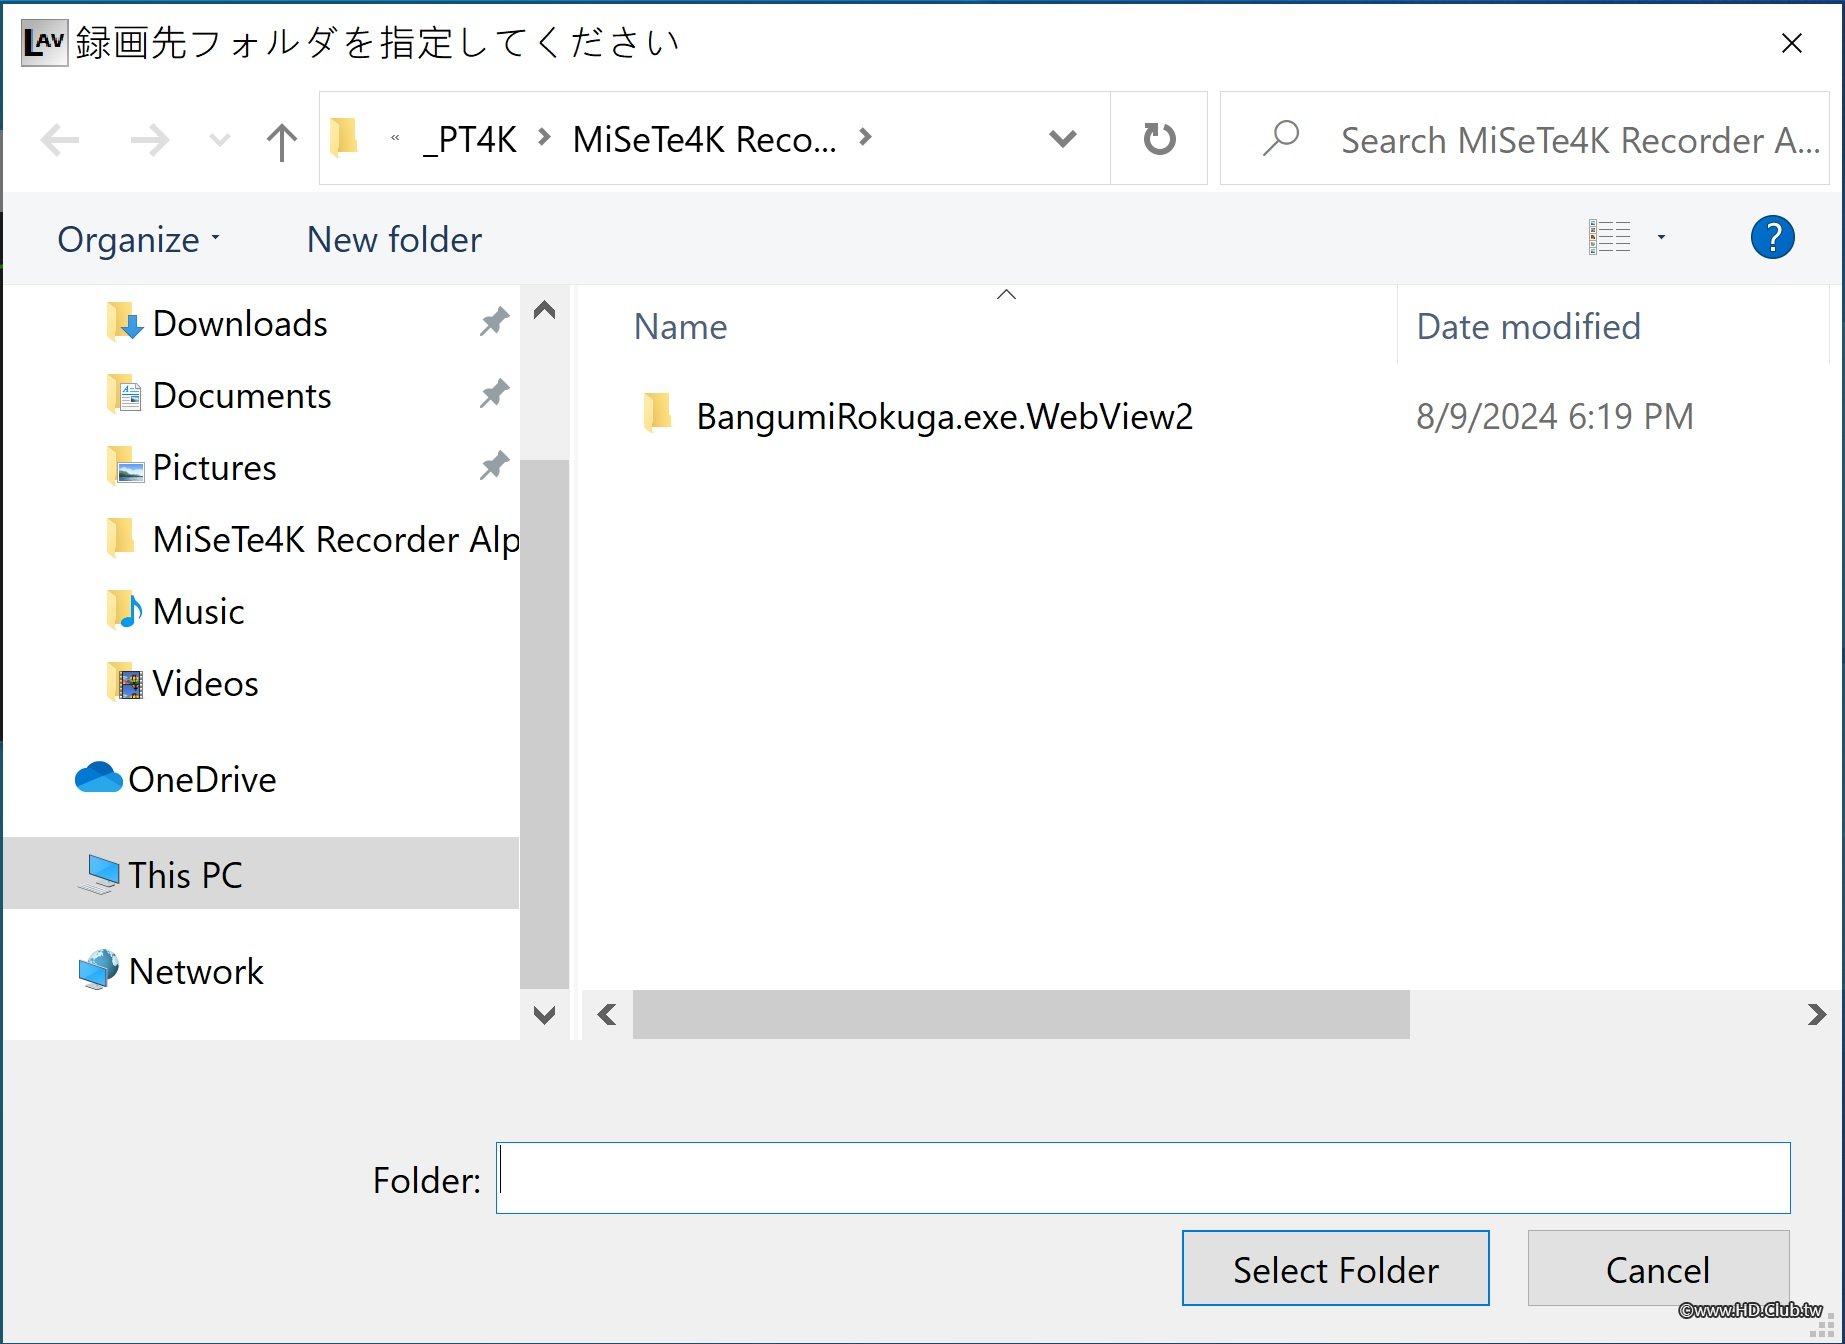Select MiSeTe4K Reco... breadcrumb segment
1845x1344 pixels.
pos(704,139)
